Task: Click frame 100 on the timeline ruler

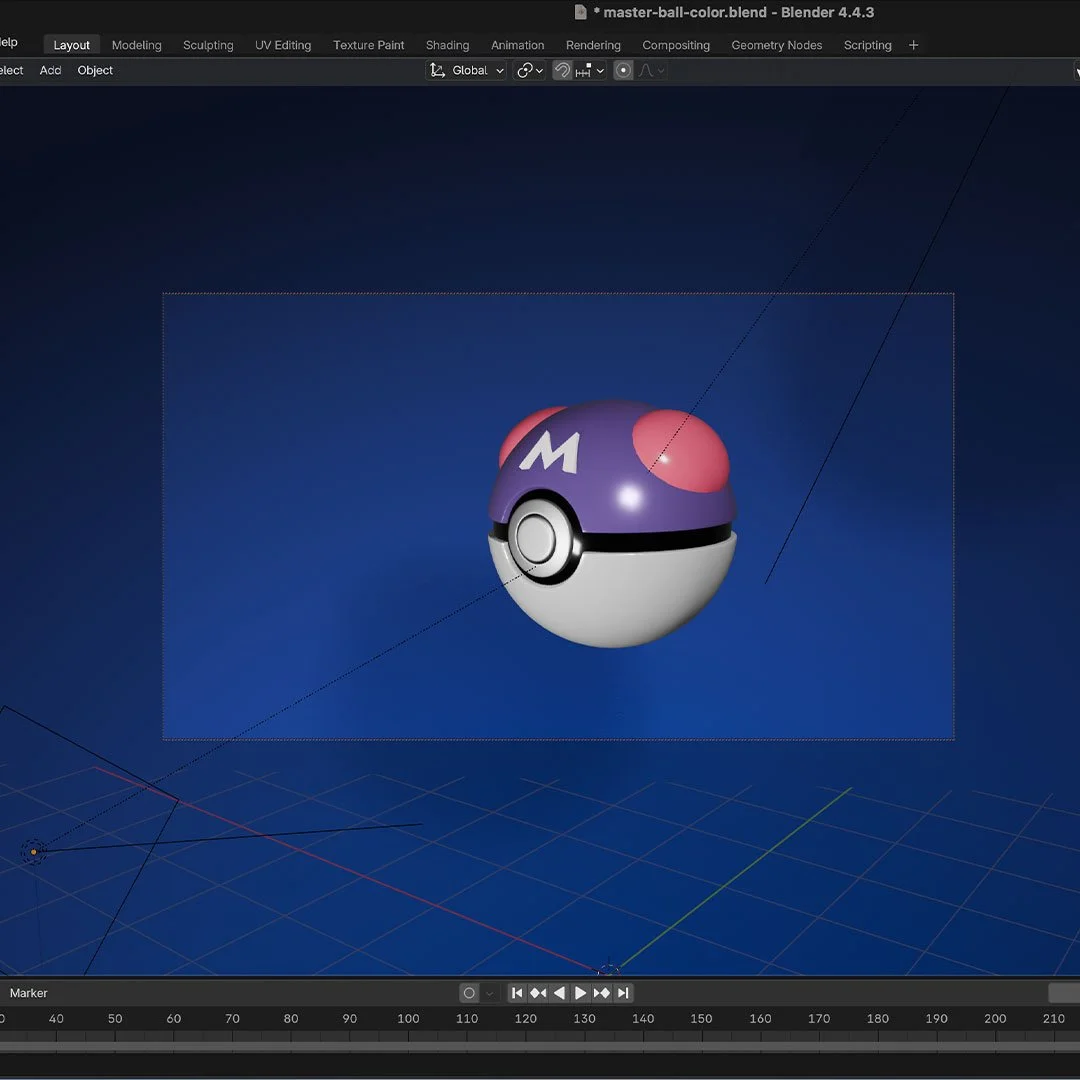Action: pos(408,1018)
